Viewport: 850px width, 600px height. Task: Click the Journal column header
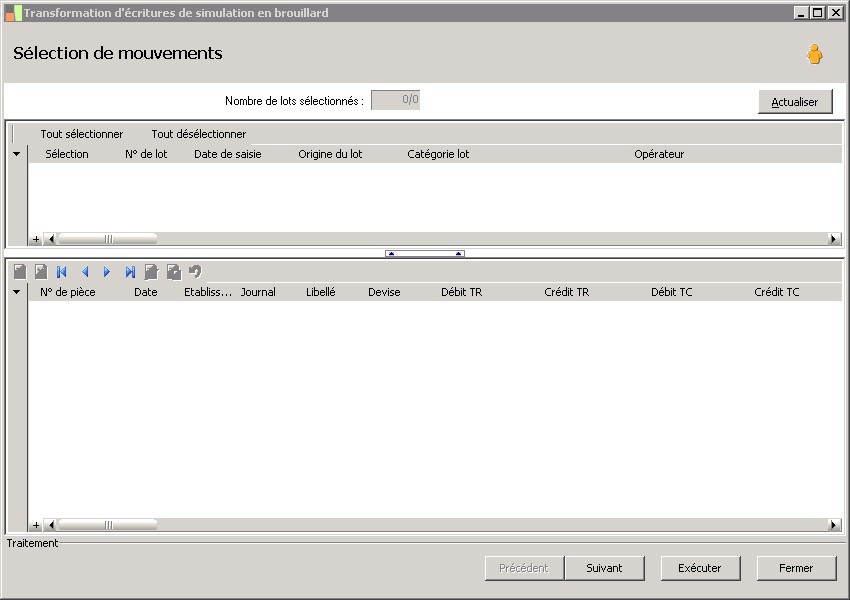(x=258, y=292)
